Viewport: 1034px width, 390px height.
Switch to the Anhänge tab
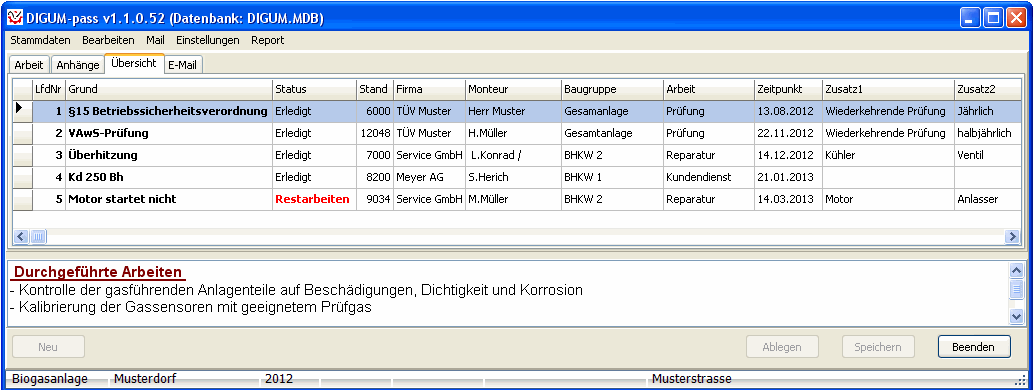(78, 65)
